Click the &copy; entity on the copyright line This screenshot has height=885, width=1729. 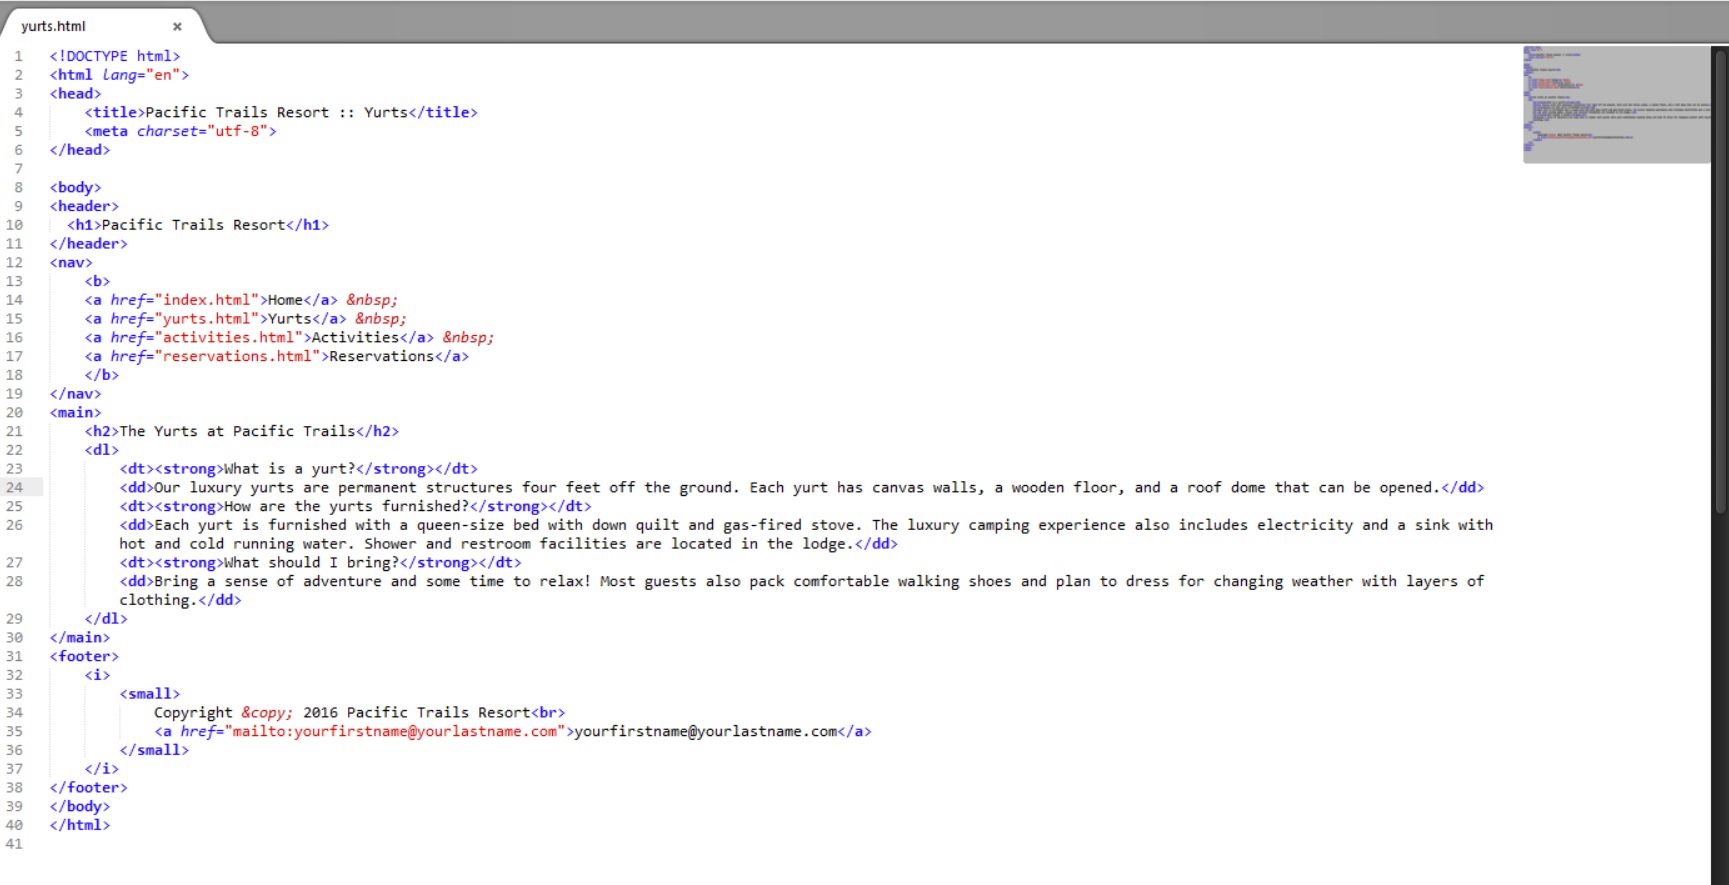tap(267, 713)
